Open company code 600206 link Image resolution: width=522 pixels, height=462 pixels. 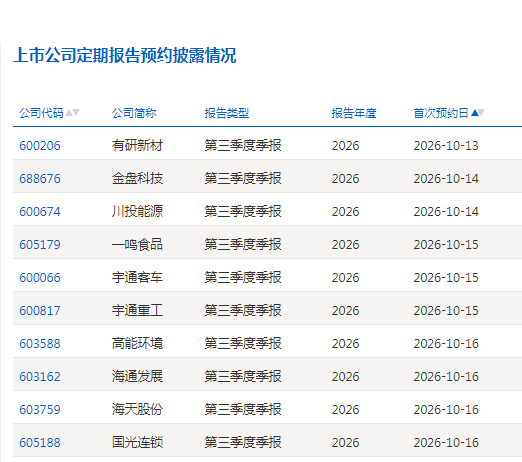40,146
